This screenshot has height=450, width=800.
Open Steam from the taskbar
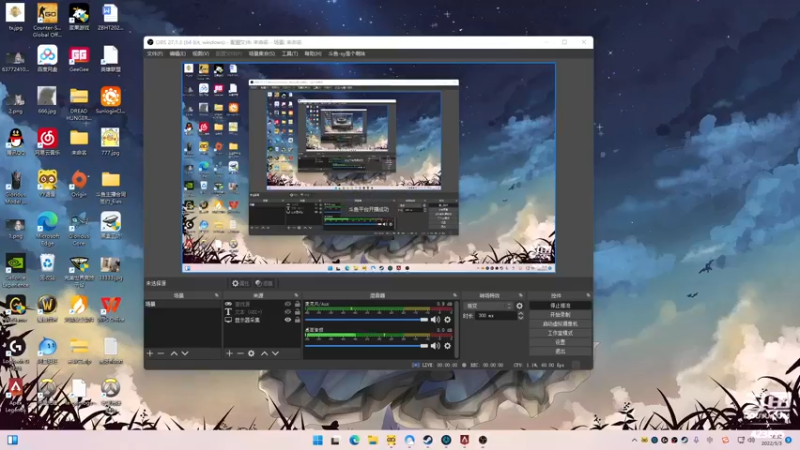click(x=428, y=440)
